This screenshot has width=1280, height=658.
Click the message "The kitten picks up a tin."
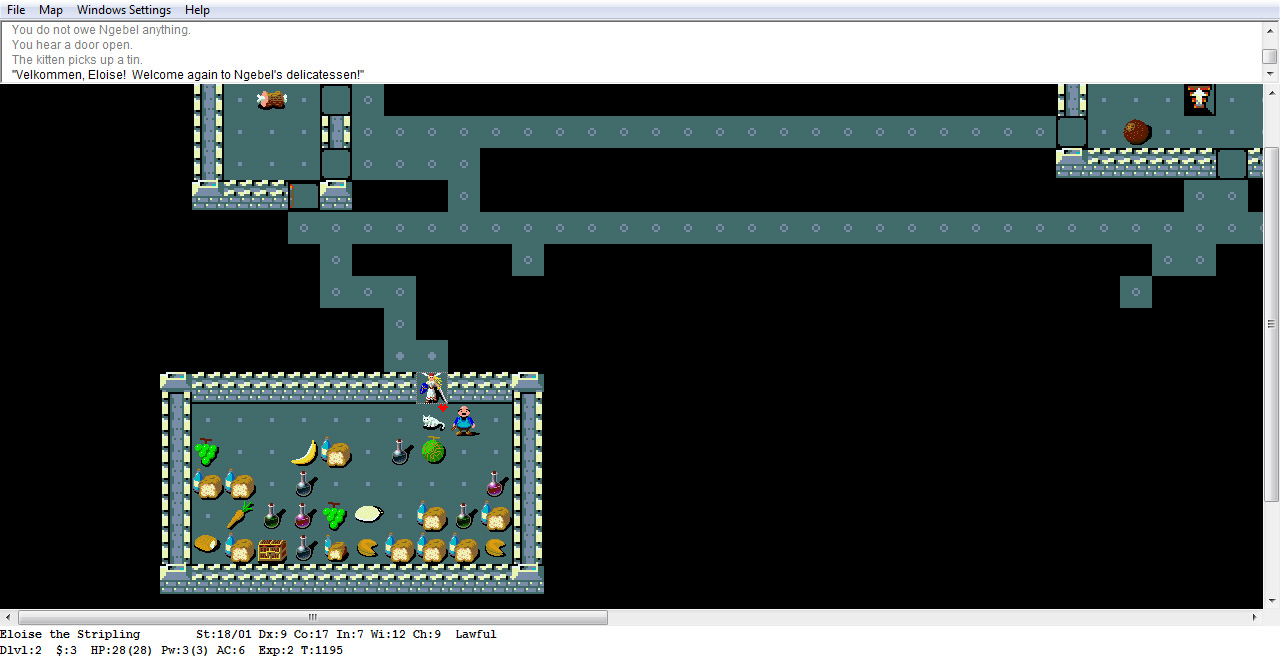pos(77,60)
